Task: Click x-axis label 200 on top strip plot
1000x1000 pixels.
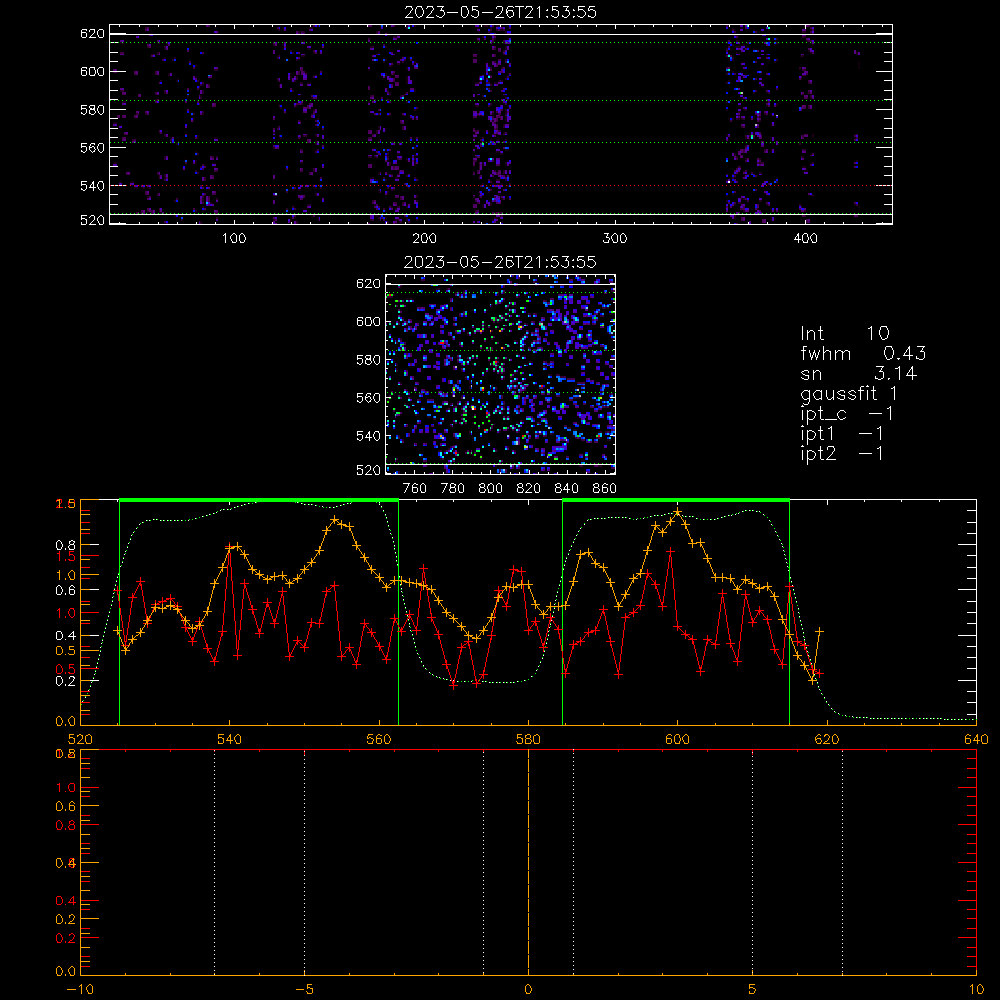Action: tap(424, 239)
